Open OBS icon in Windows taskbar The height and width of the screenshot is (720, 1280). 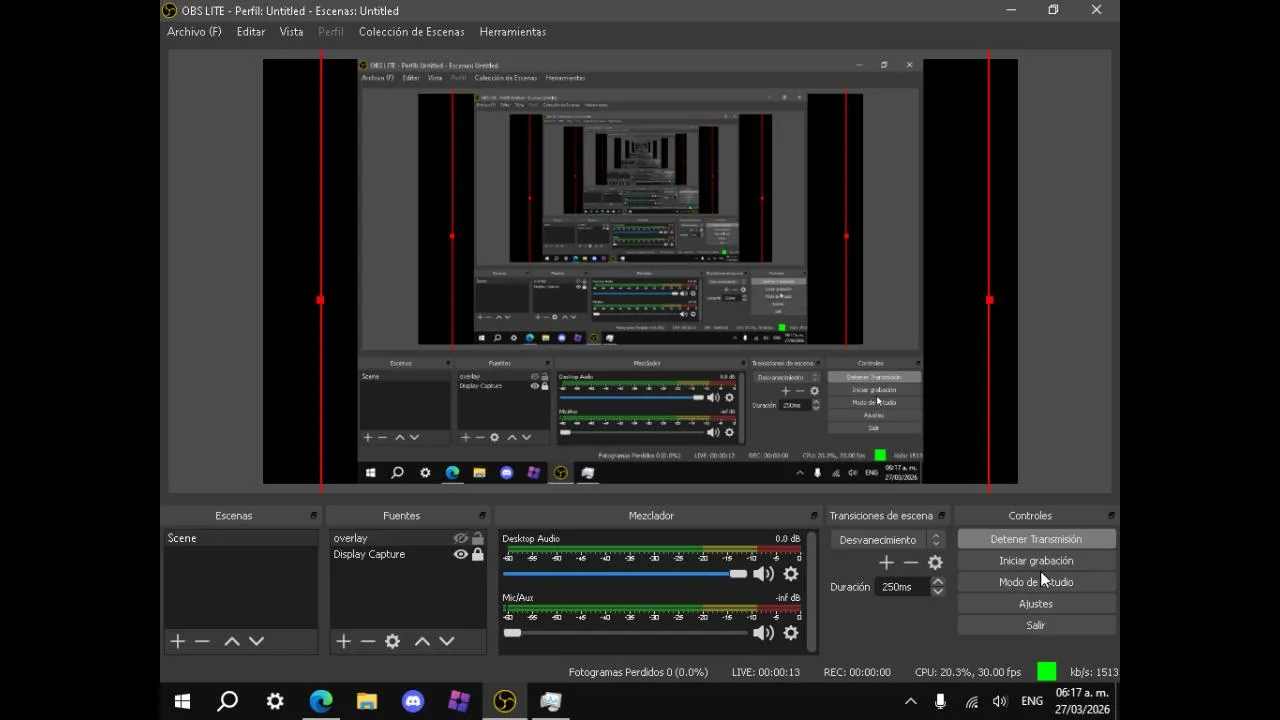504,701
